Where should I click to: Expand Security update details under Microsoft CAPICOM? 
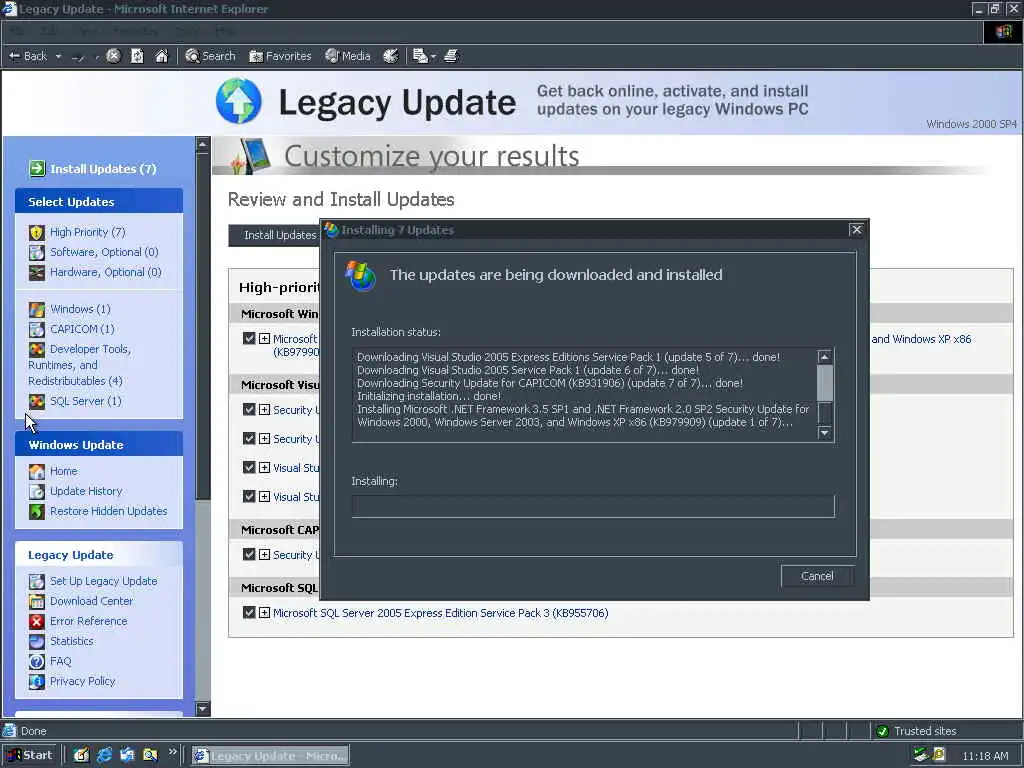(264, 554)
